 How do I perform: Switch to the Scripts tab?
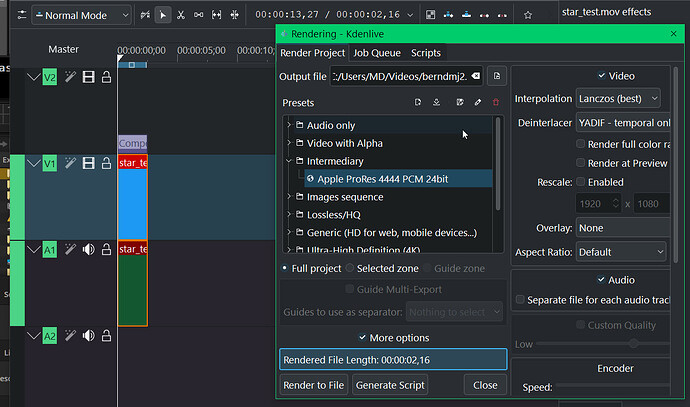(426, 53)
